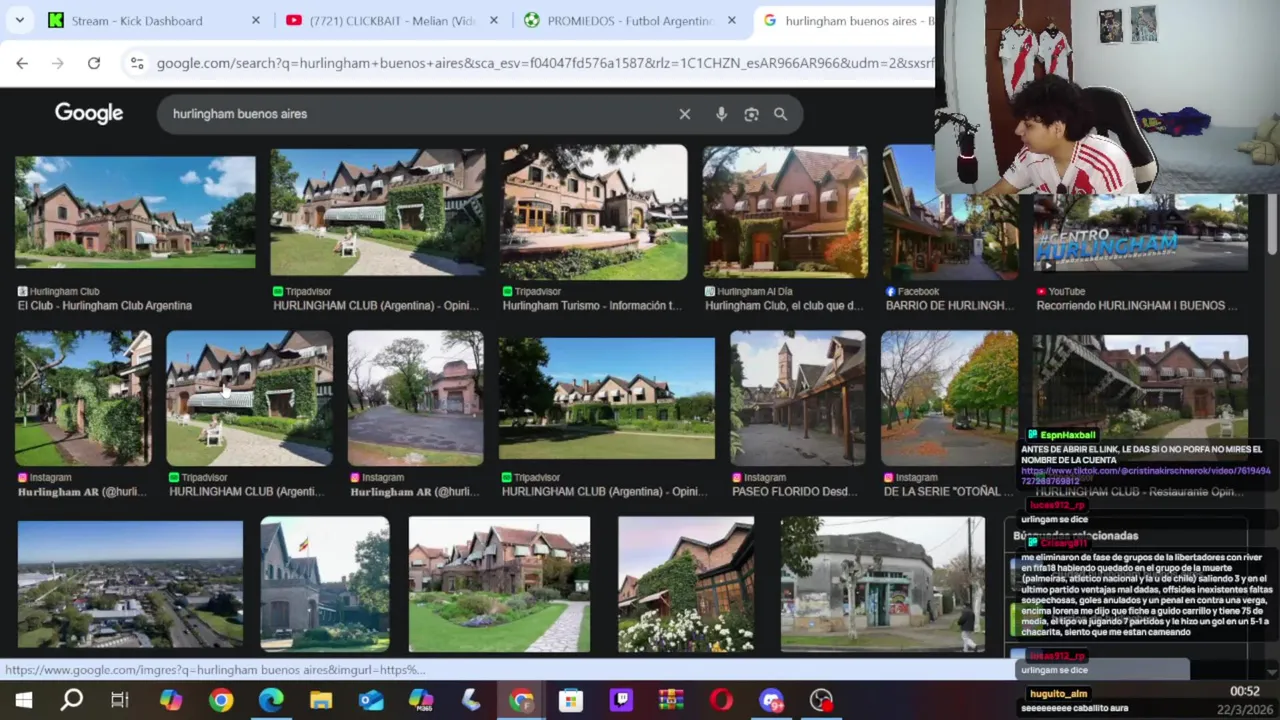Open the Instagram hedge-lined house image
This screenshot has width=1280, height=720.
point(83,398)
